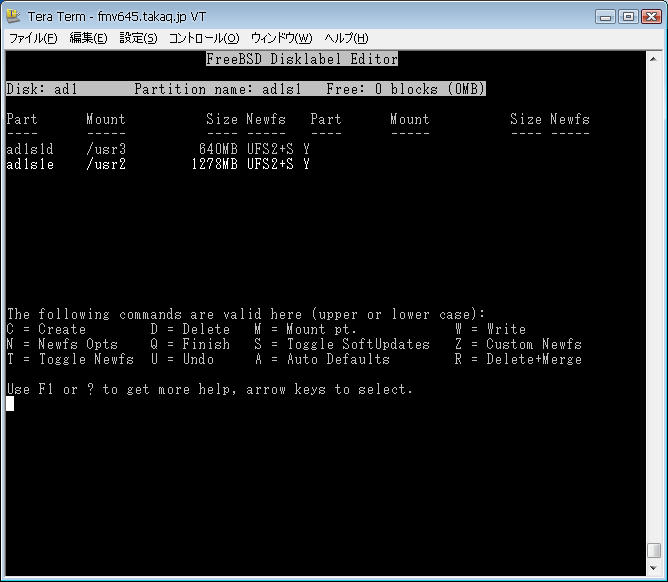Close the Tera Term window
Screen dimensions: 668x582
pos(651,17)
